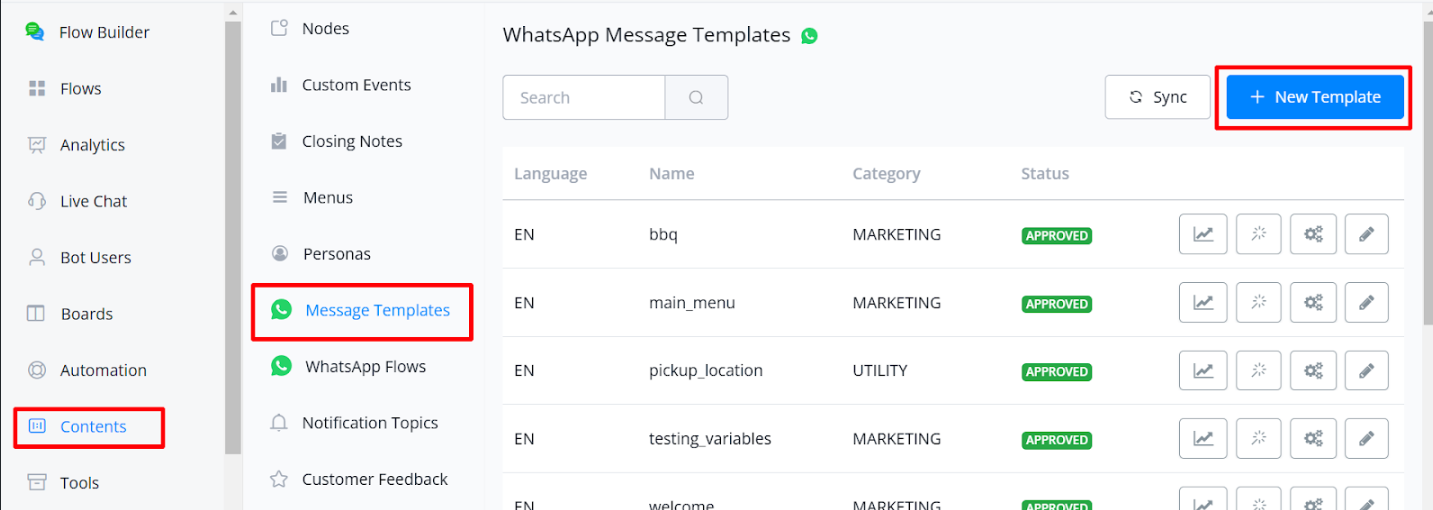Click the analytics chart icon for testing_variables row

[1203, 439]
